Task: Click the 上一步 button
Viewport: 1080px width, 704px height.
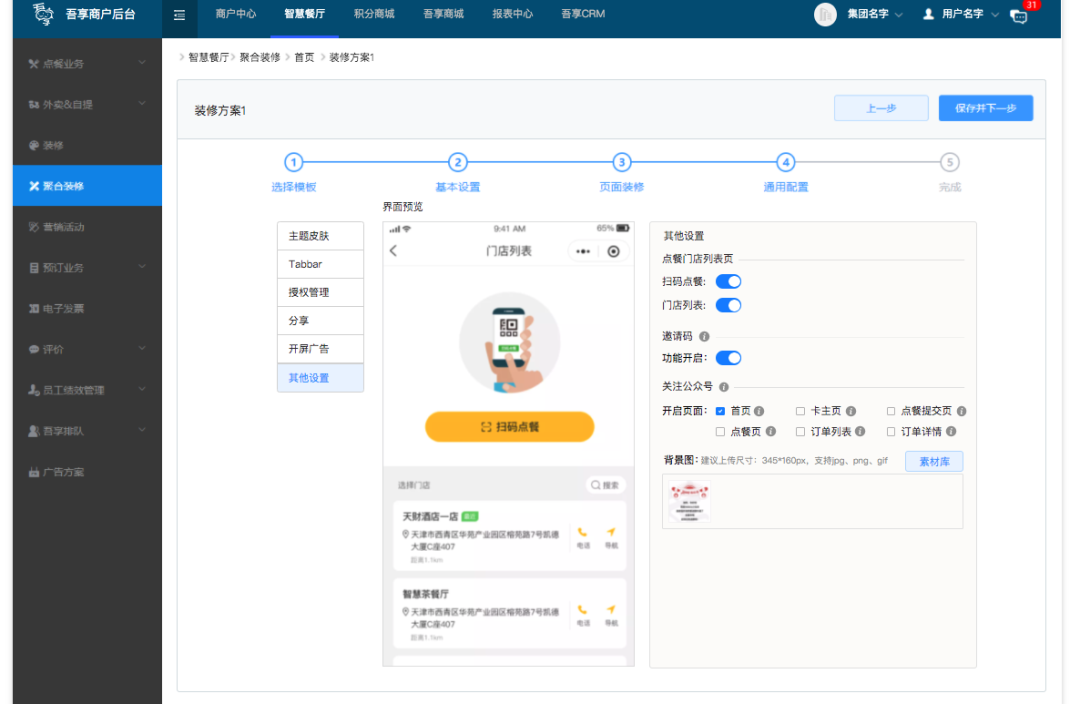Action: [881, 108]
